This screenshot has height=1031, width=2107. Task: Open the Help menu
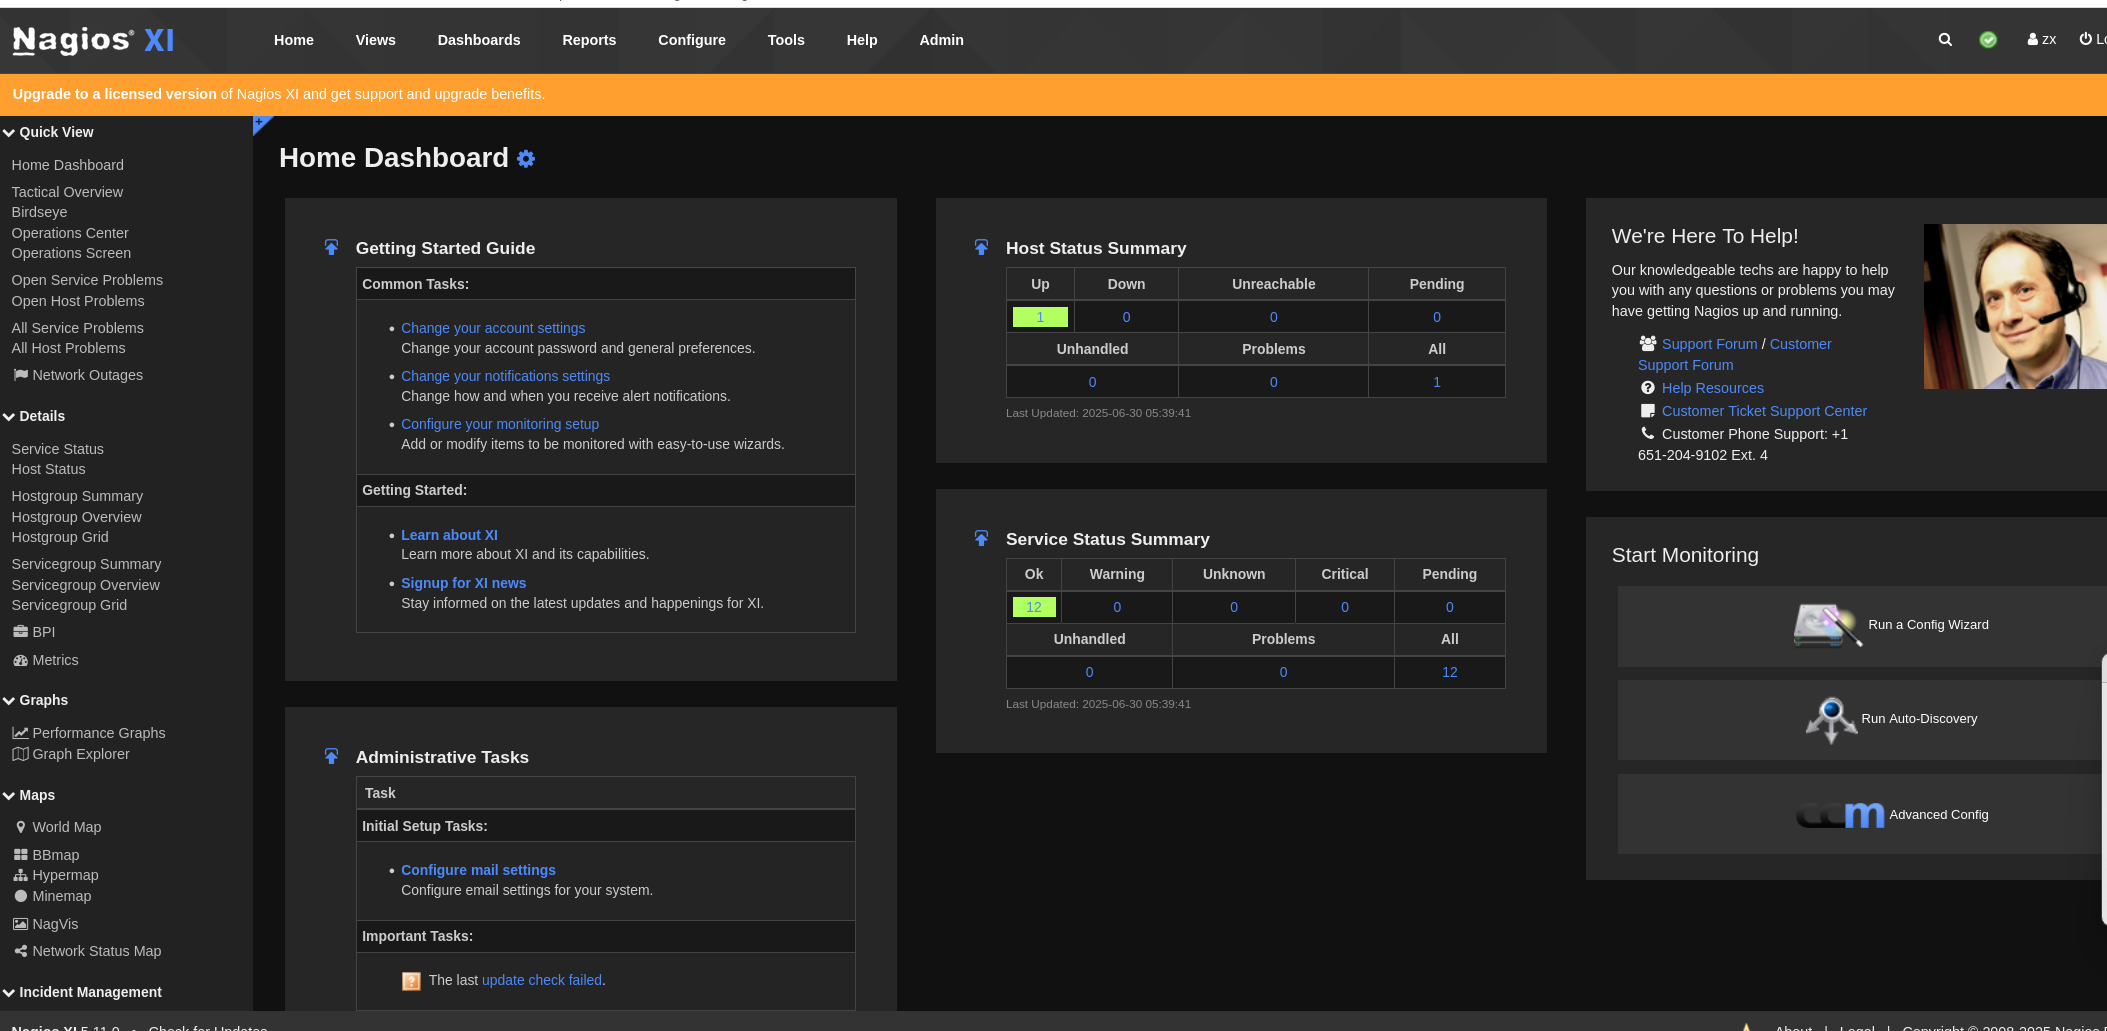(x=862, y=40)
